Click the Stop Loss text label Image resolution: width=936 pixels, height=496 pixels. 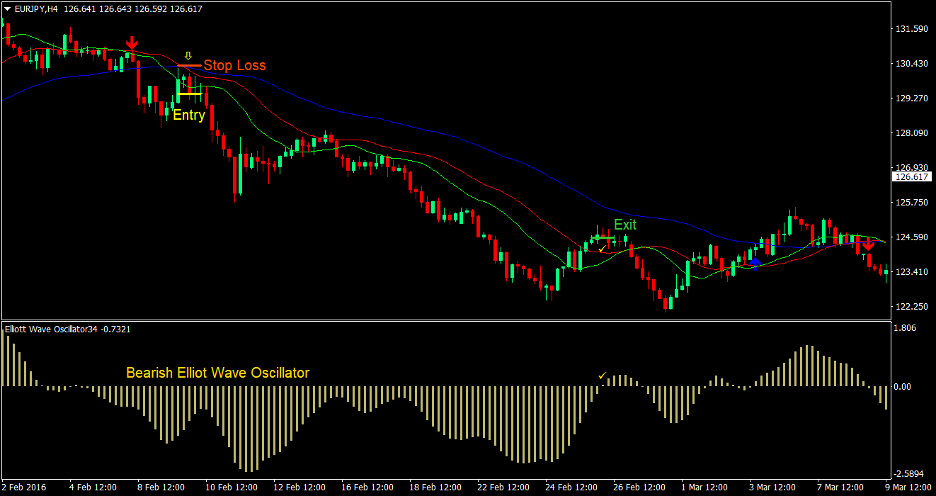click(235, 66)
